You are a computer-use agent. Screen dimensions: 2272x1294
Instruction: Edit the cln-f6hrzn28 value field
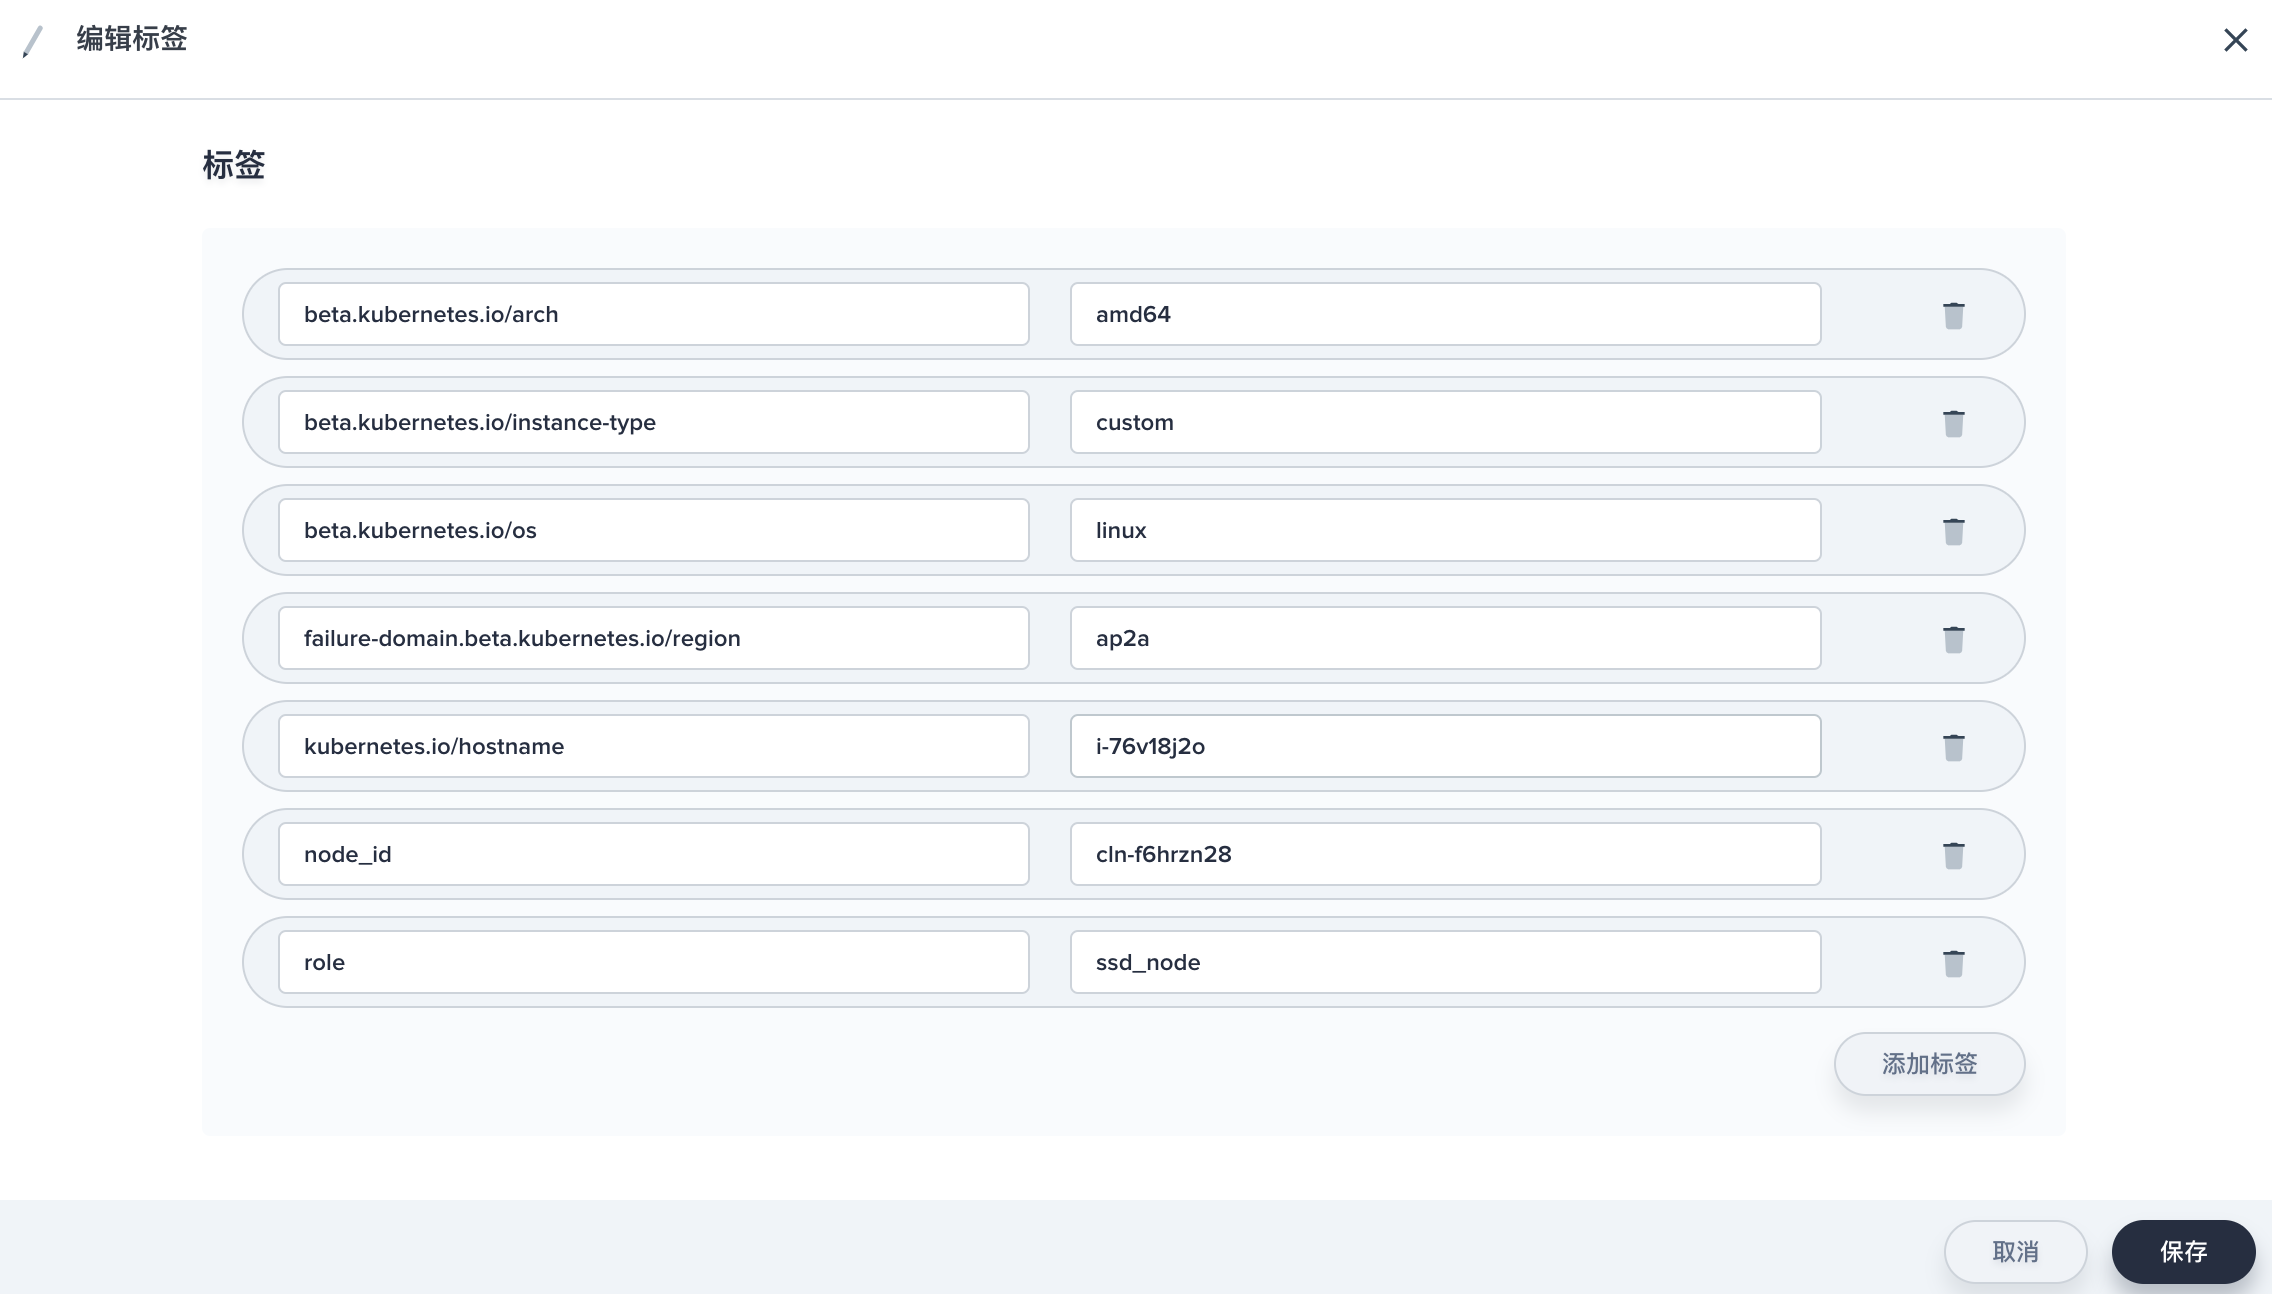pyautogui.click(x=1445, y=854)
